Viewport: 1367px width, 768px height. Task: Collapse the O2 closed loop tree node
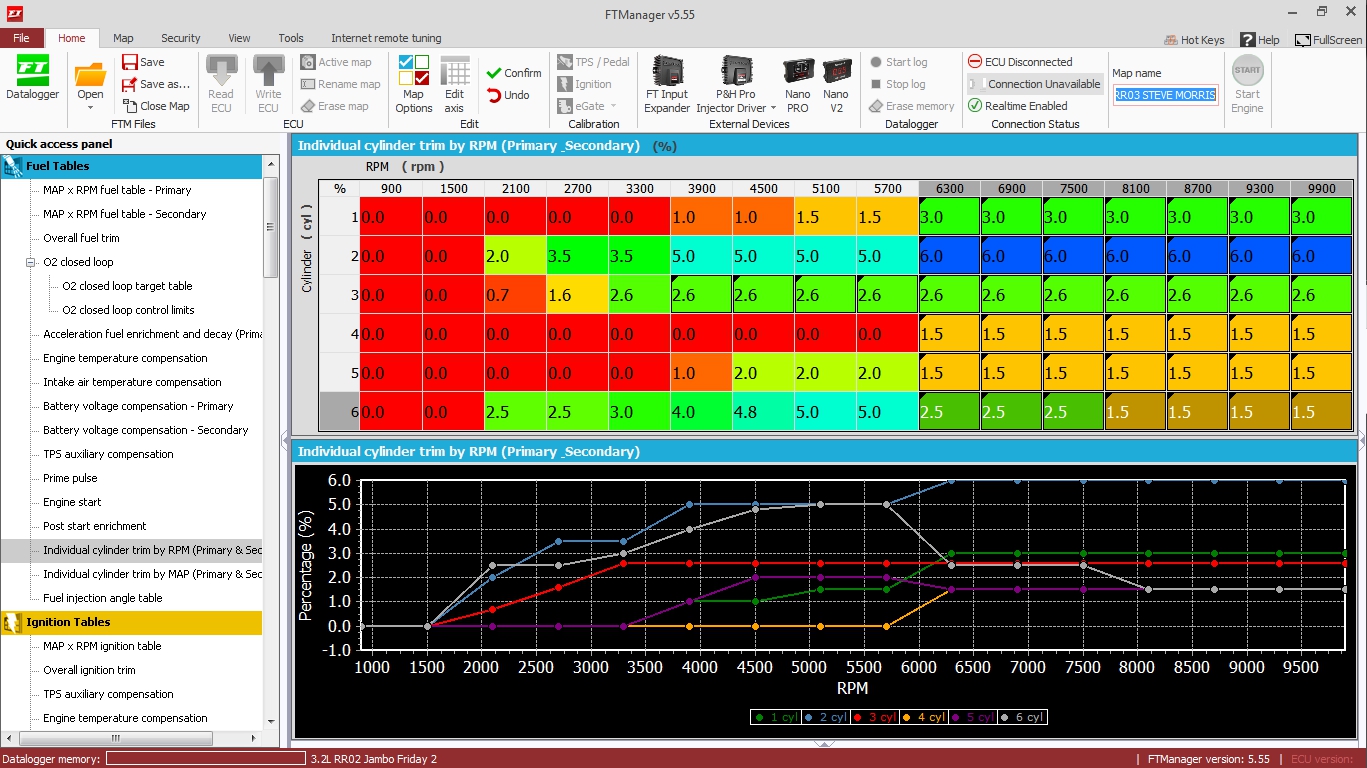(x=31, y=262)
